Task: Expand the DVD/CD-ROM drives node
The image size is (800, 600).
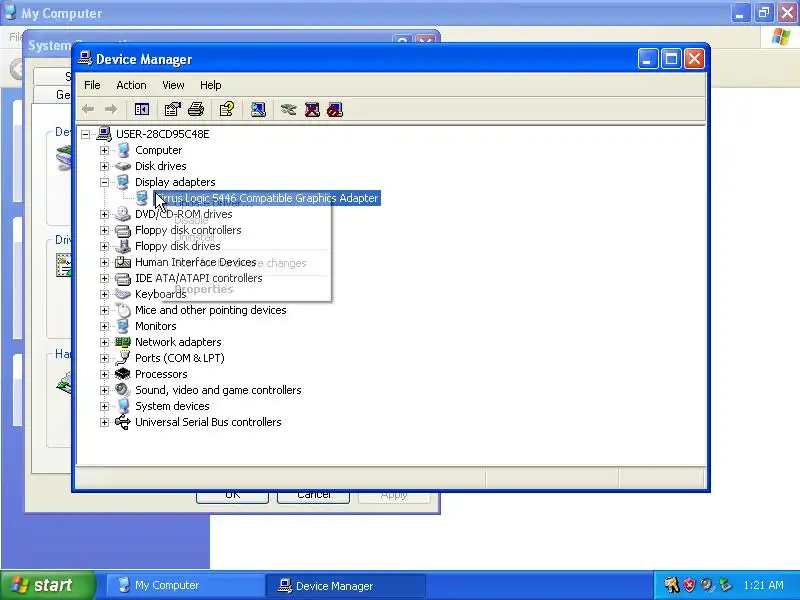Action: (x=105, y=214)
